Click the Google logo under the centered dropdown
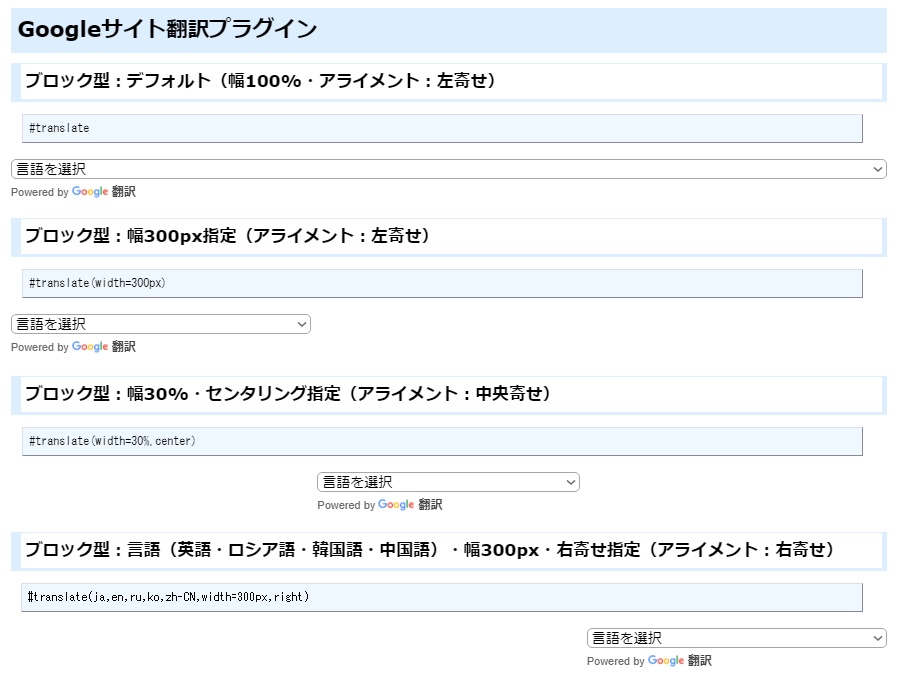Screen dimensions: 900x680 [397, 505]
